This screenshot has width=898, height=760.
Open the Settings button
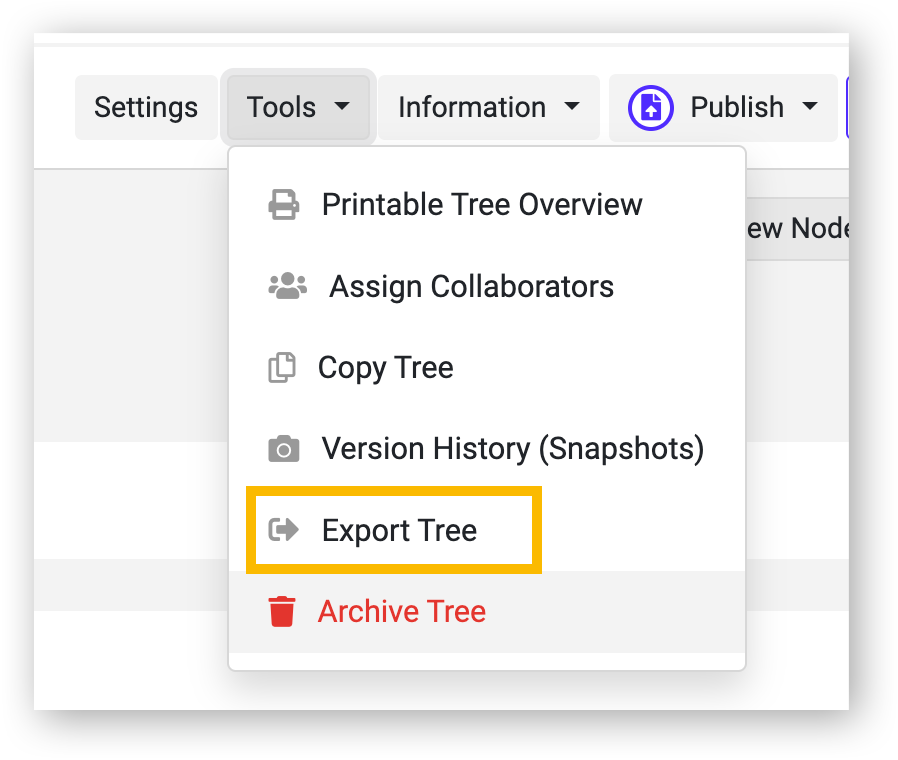tap(146, 108)
